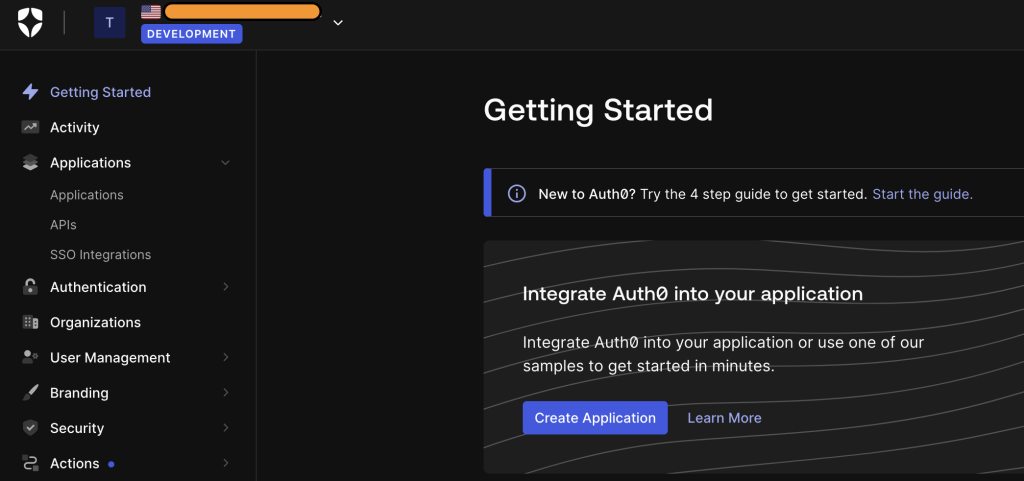Open the Organizations page

pos(95,322)
